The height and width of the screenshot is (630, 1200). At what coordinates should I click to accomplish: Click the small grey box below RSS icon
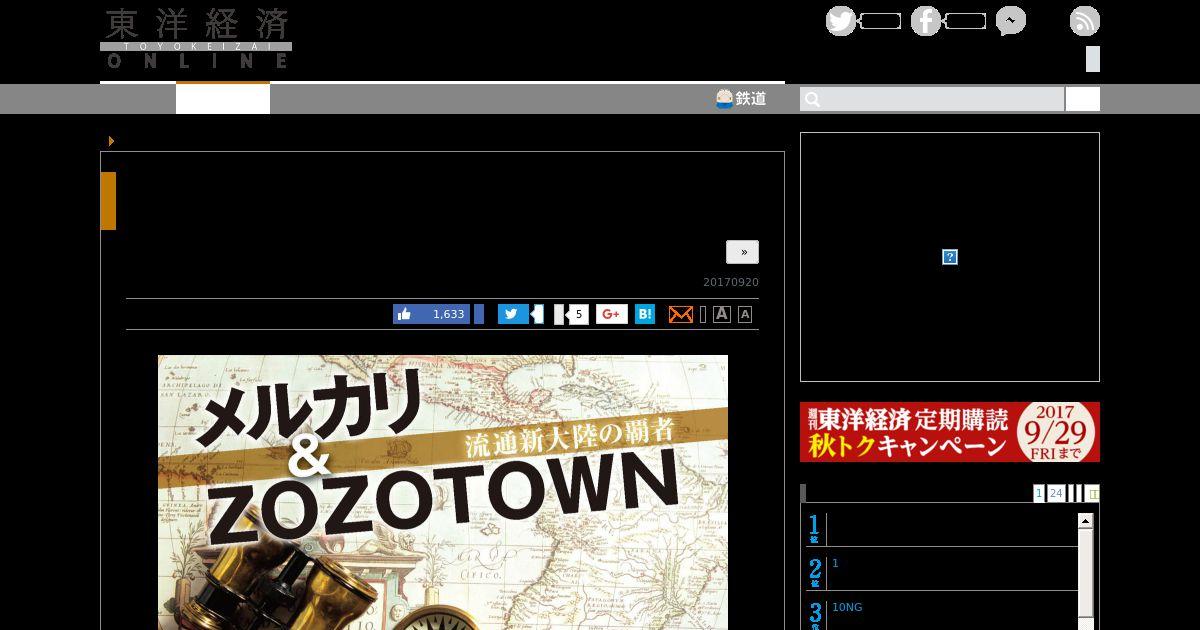pyautogui.click(x=1093, y=59)
